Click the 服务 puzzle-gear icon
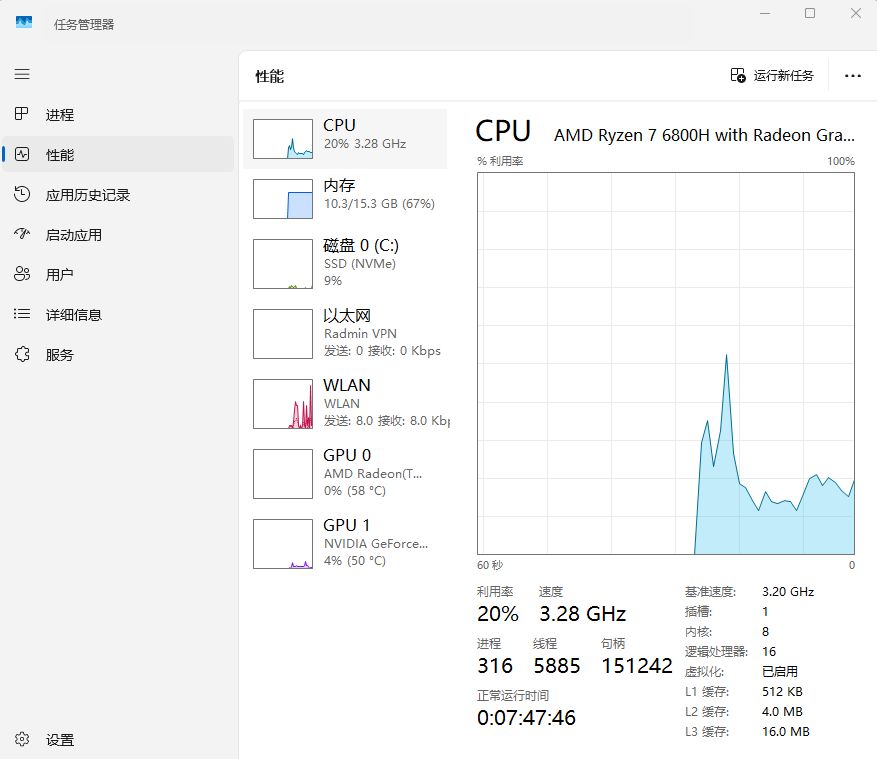The image size is (877, 759). pos(22,354)
